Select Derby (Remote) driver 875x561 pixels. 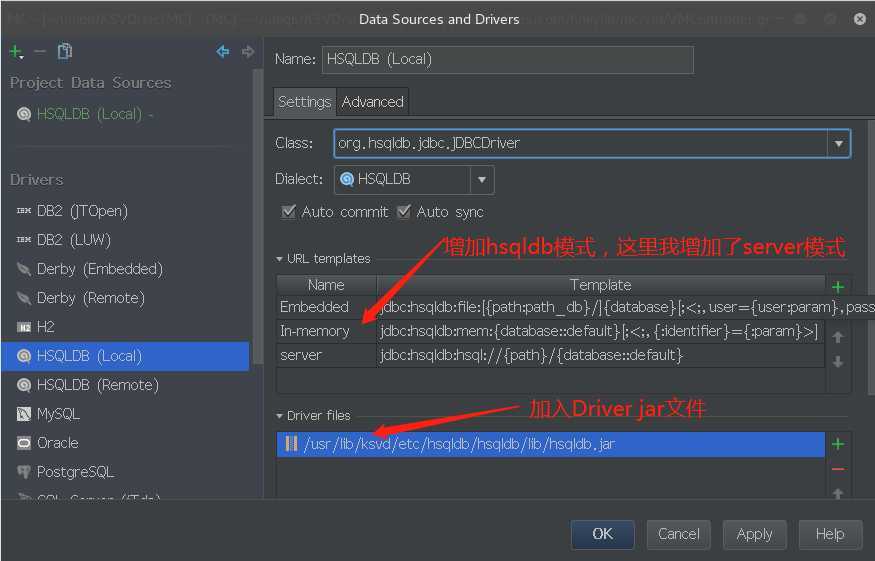coord(90,298)
